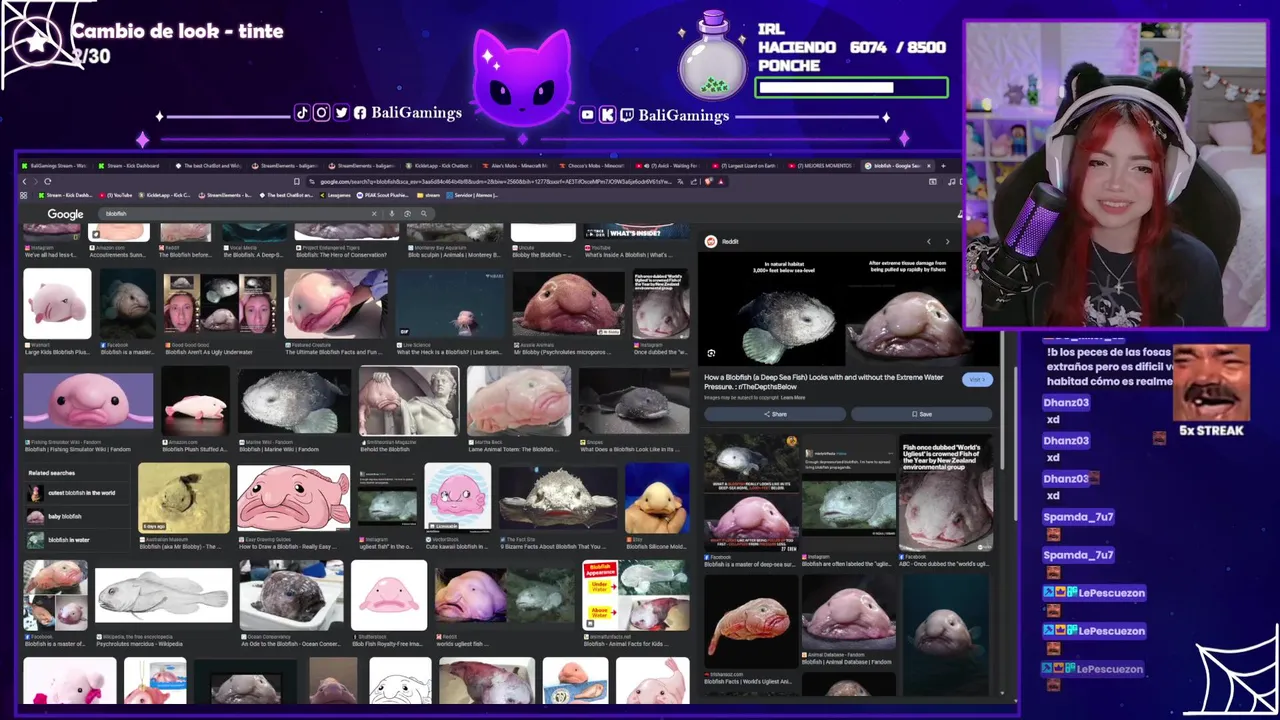Click the Google logo
This screenshot has width=1280, height=720.
pyautogui.click(x=65, y=214)
